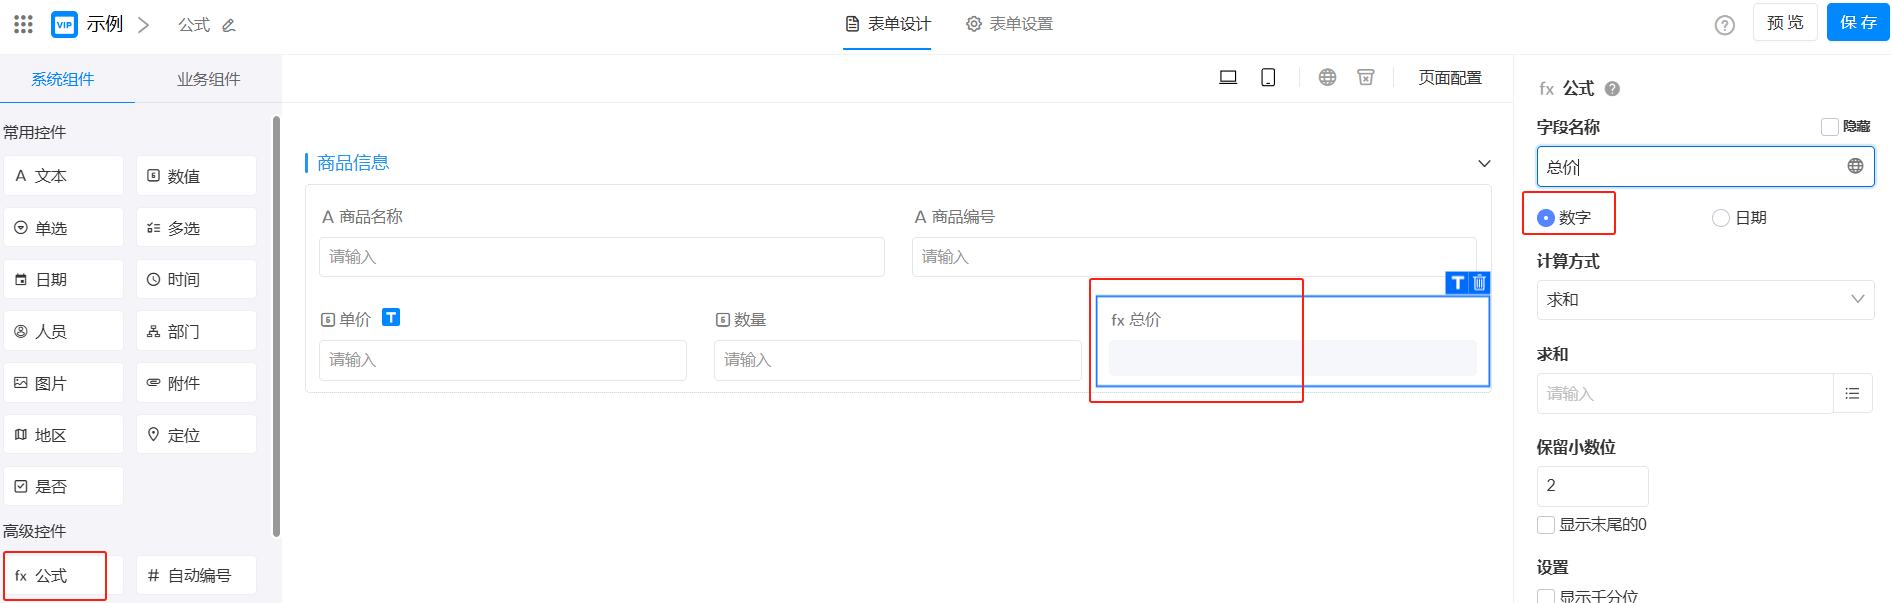Click the globe language icon in toolbar

tap(1327, 78)
